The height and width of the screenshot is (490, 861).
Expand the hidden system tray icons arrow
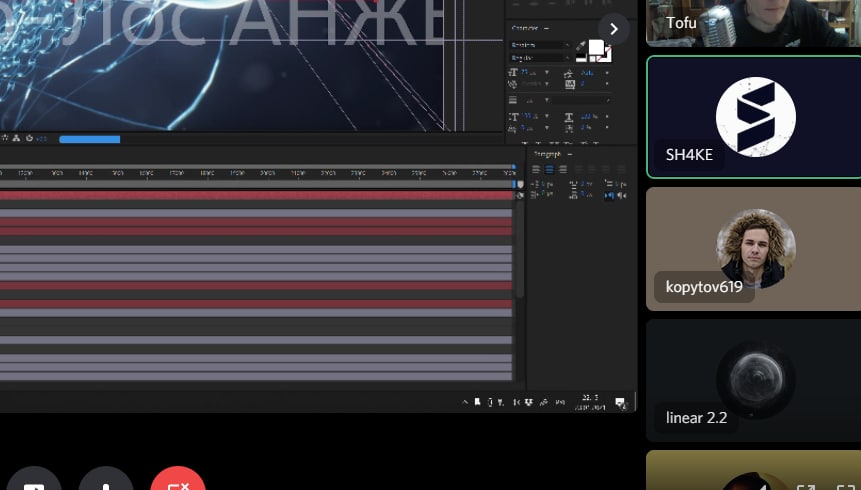click(x=465, y=402)
